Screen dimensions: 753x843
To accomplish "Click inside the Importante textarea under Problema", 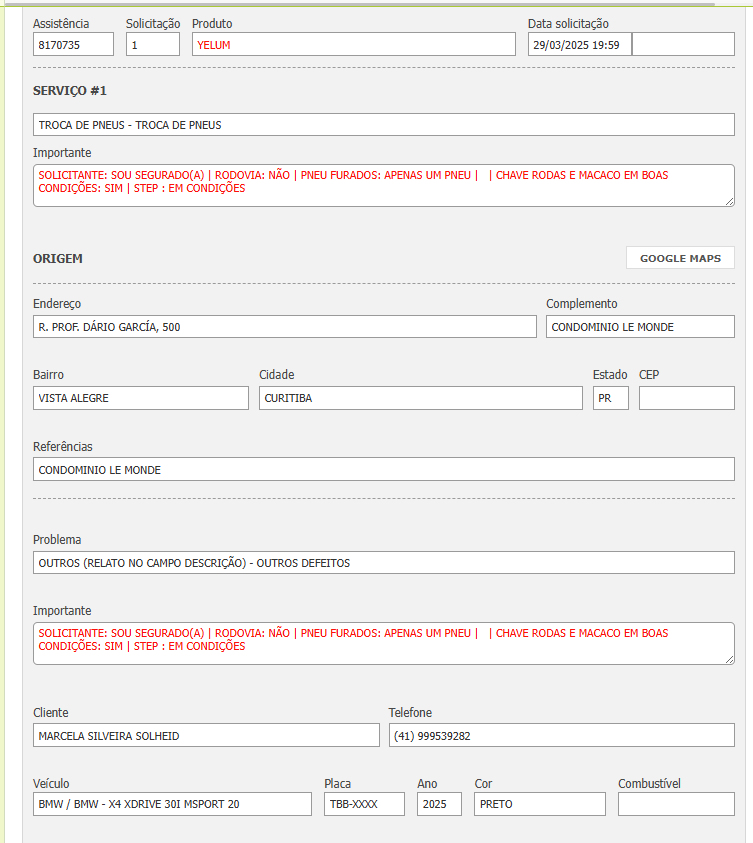I will pos(383,643).
